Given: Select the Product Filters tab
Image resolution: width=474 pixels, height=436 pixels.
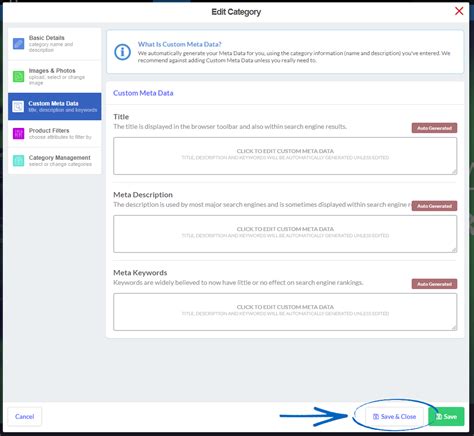Looking at the screenshot, I should pyautogui.click(x=55, y=134).
